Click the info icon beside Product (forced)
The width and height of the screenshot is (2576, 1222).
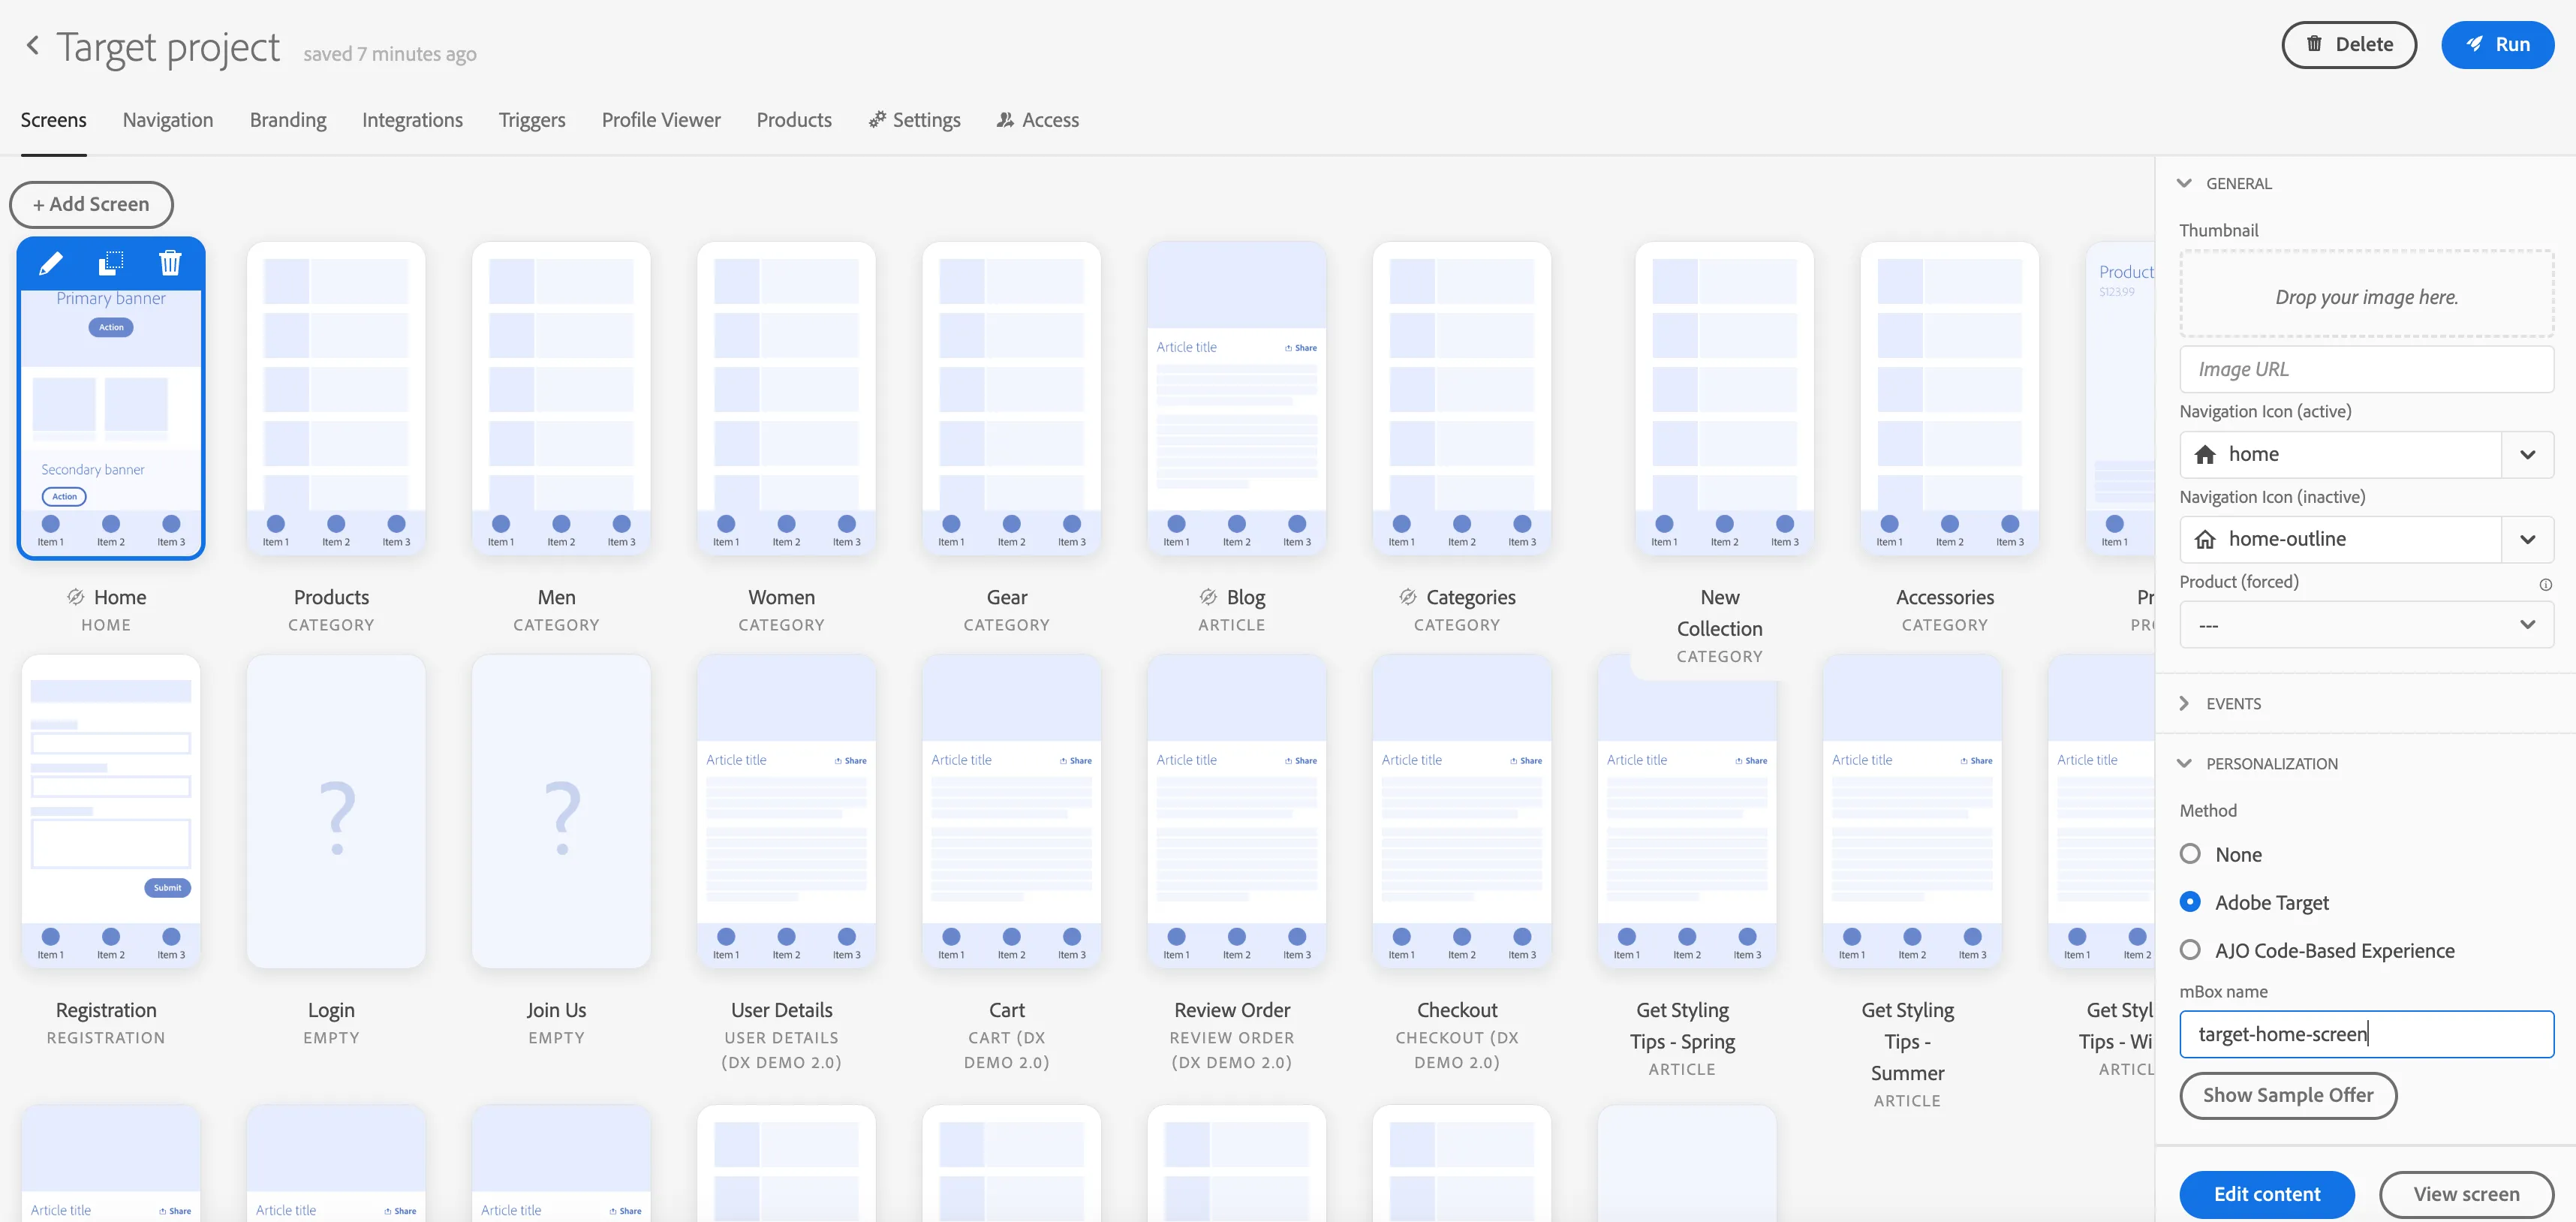2545,584
